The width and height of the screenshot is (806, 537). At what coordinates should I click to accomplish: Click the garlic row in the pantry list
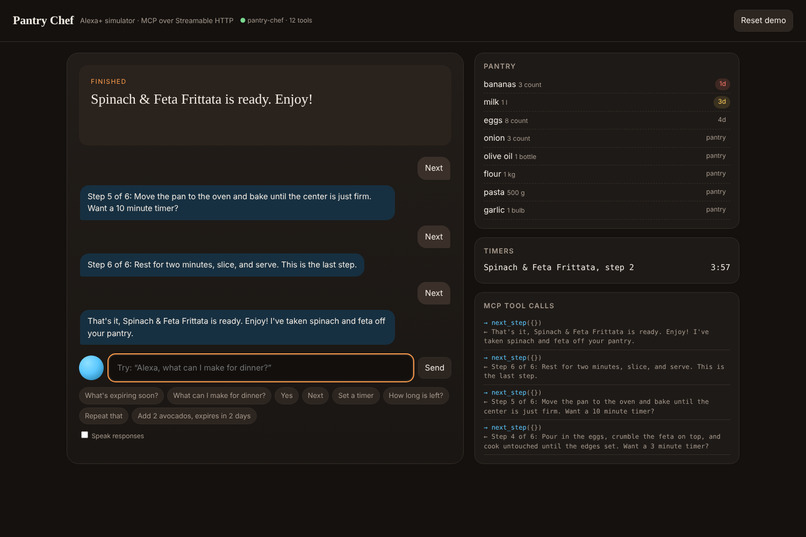(607, 210)
